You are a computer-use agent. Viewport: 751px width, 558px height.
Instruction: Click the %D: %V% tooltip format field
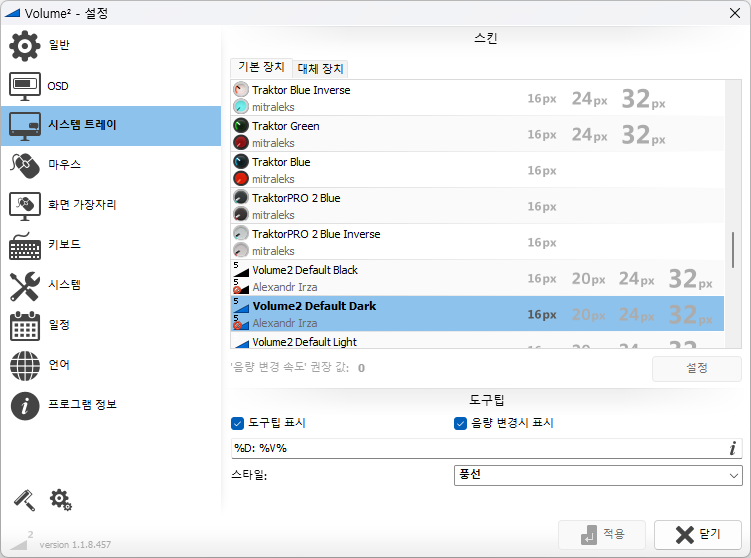pyautogui.click(x=486, y=448)
